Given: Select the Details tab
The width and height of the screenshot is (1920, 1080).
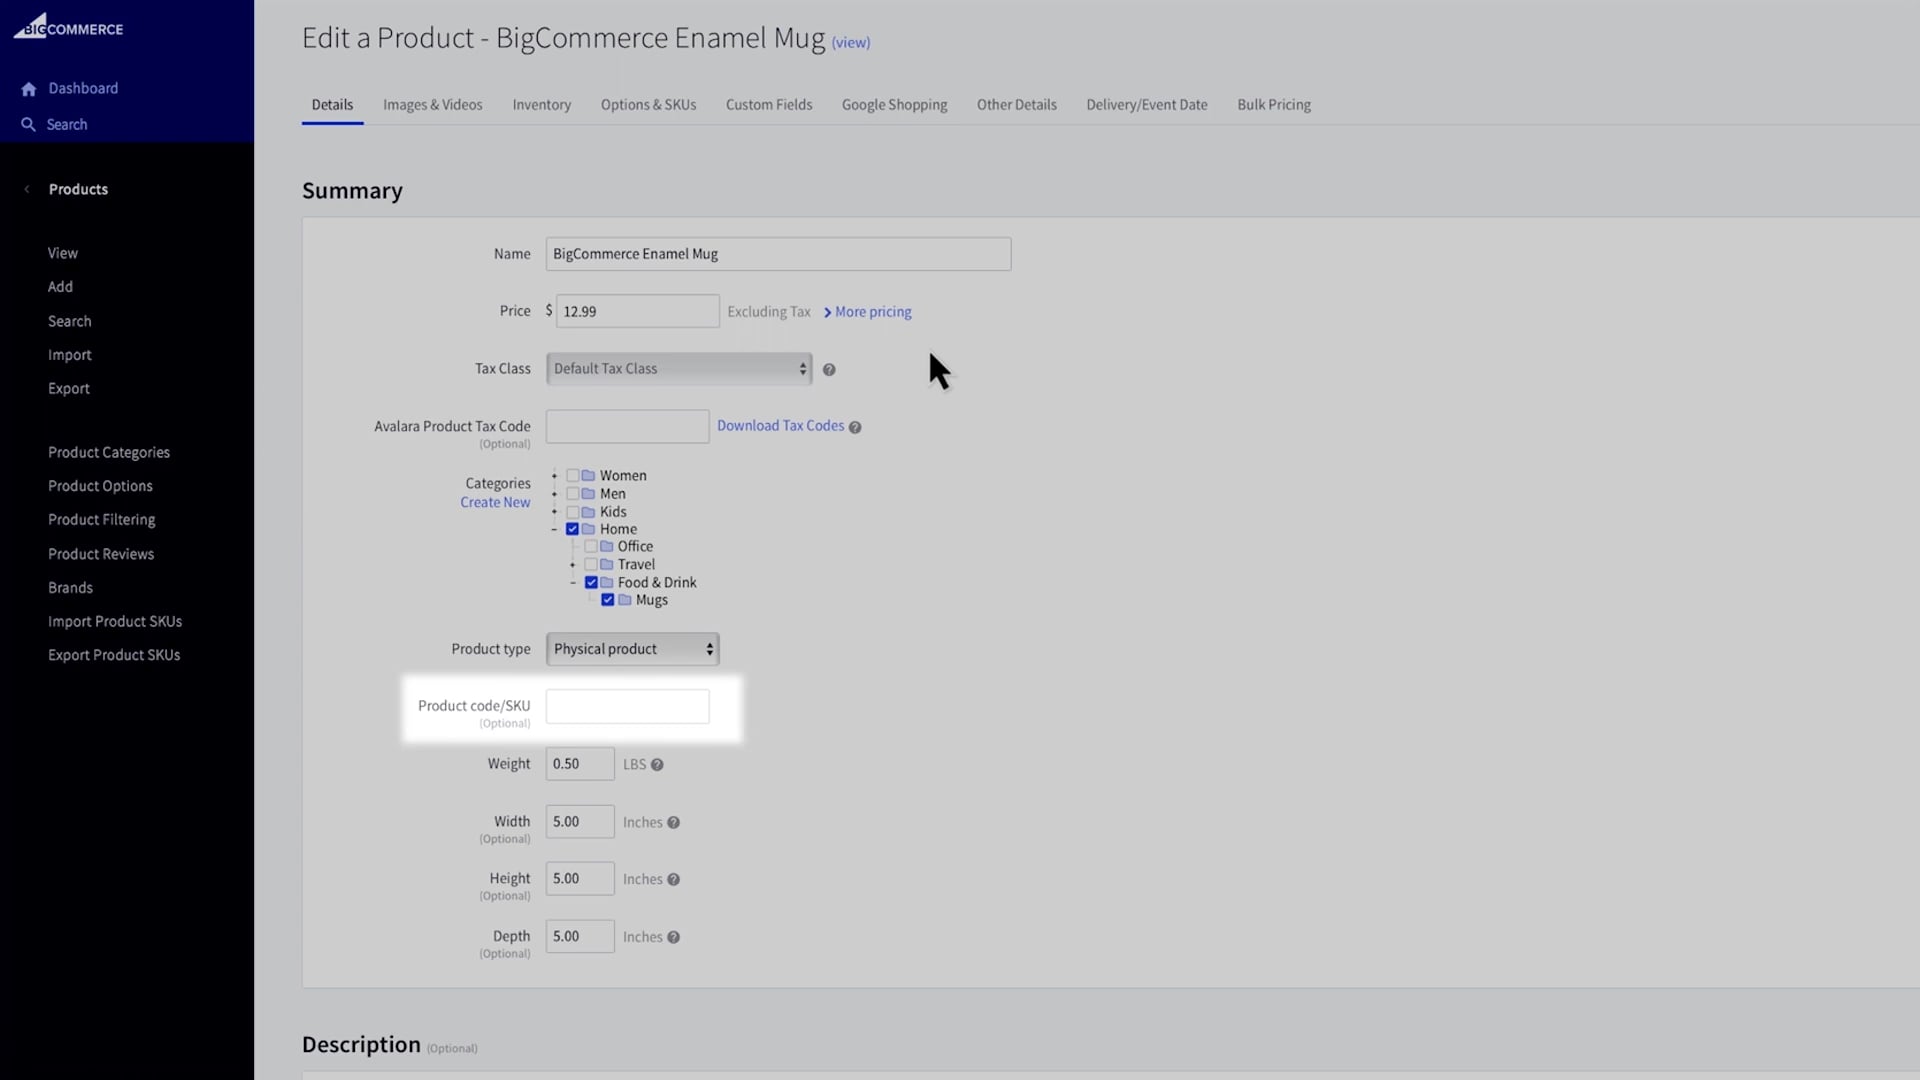Looking at the screenshot, I should pyautogui.click(x=332, y=105).
